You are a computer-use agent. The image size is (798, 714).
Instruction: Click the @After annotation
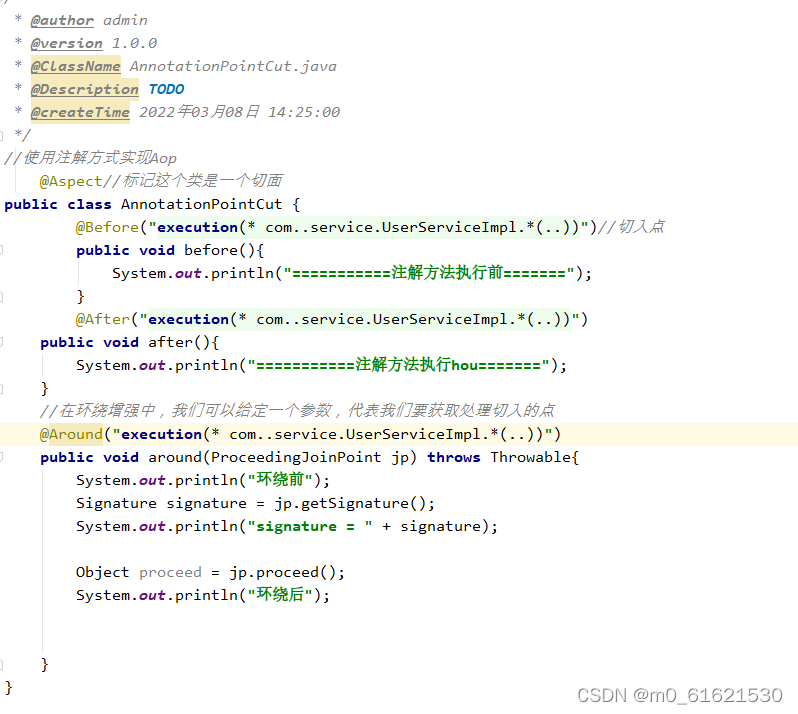102,319
